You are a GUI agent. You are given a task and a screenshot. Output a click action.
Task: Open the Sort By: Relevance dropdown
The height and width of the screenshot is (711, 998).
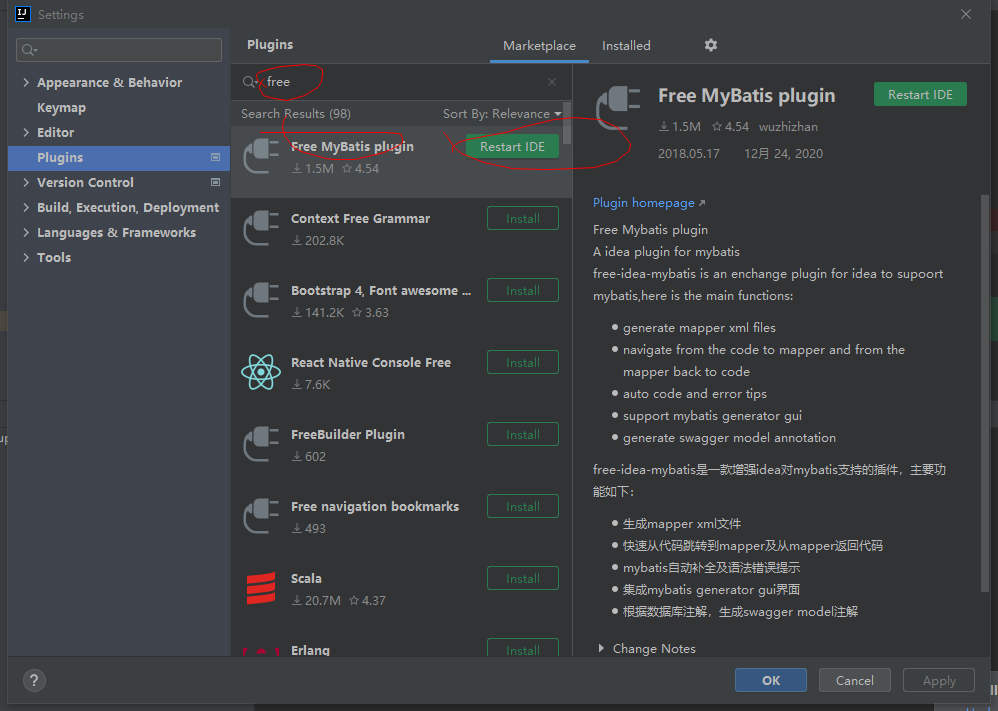coord(502,114)
